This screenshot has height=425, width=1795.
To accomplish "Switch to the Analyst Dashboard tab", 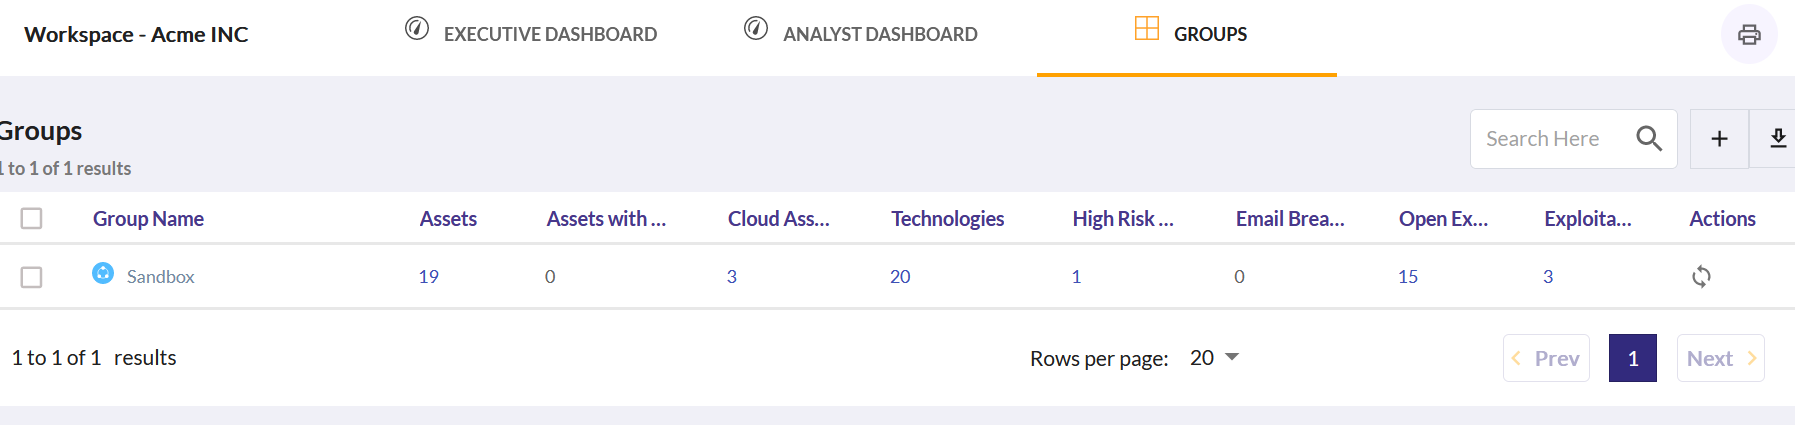I will pyautogui.click(x=861, y=34).
